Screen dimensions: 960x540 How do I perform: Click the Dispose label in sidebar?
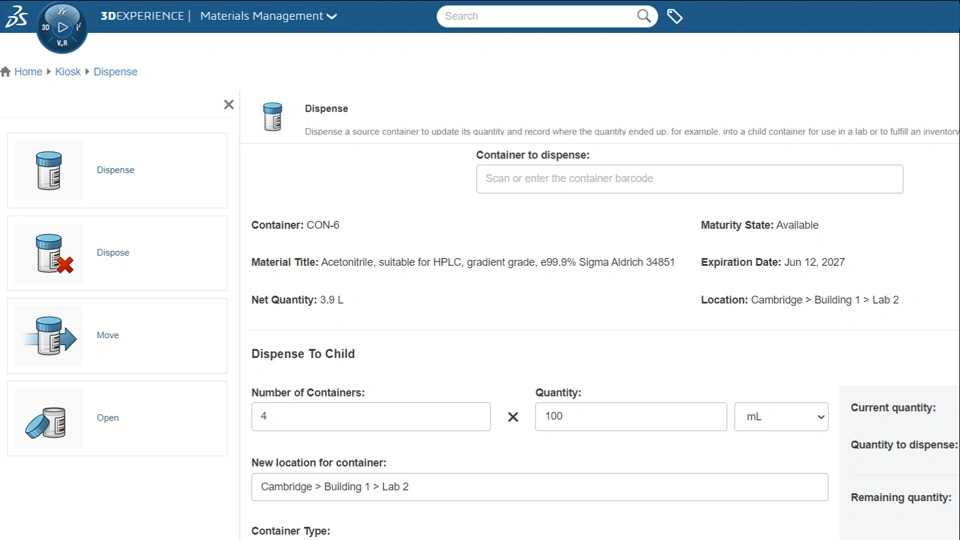click(x=113, y=252)
